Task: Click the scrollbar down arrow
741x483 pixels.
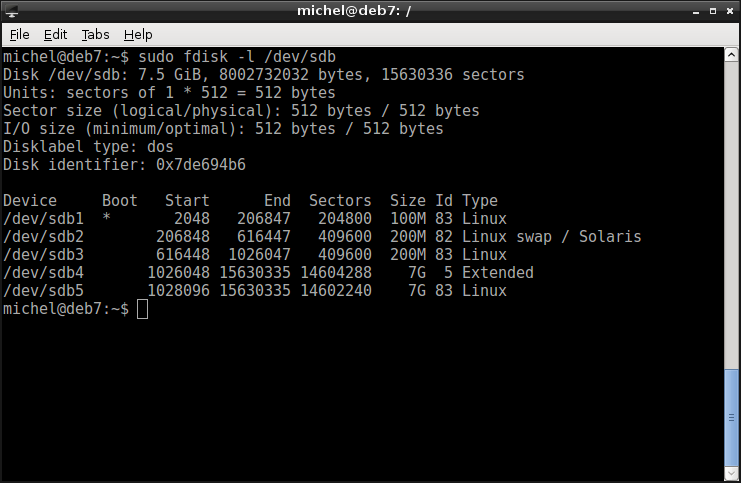Action: [x=731, y=473]
